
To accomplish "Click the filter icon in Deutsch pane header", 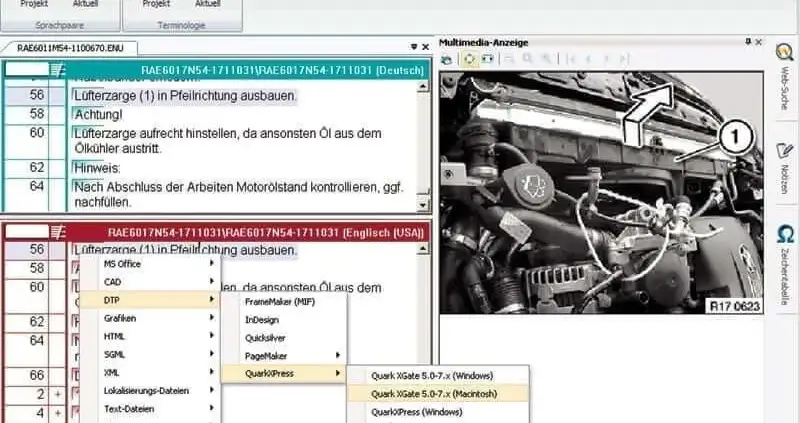I will point(58,68).
